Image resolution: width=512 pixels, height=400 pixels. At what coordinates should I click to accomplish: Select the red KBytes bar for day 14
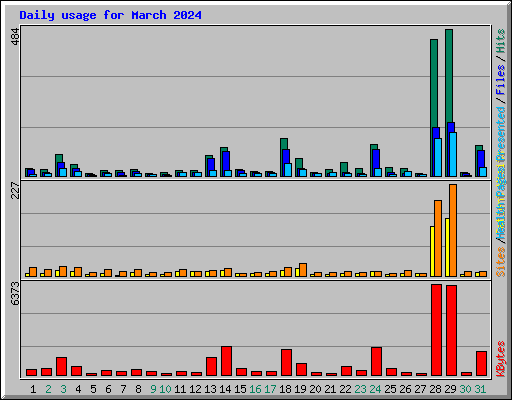[226, 361]
